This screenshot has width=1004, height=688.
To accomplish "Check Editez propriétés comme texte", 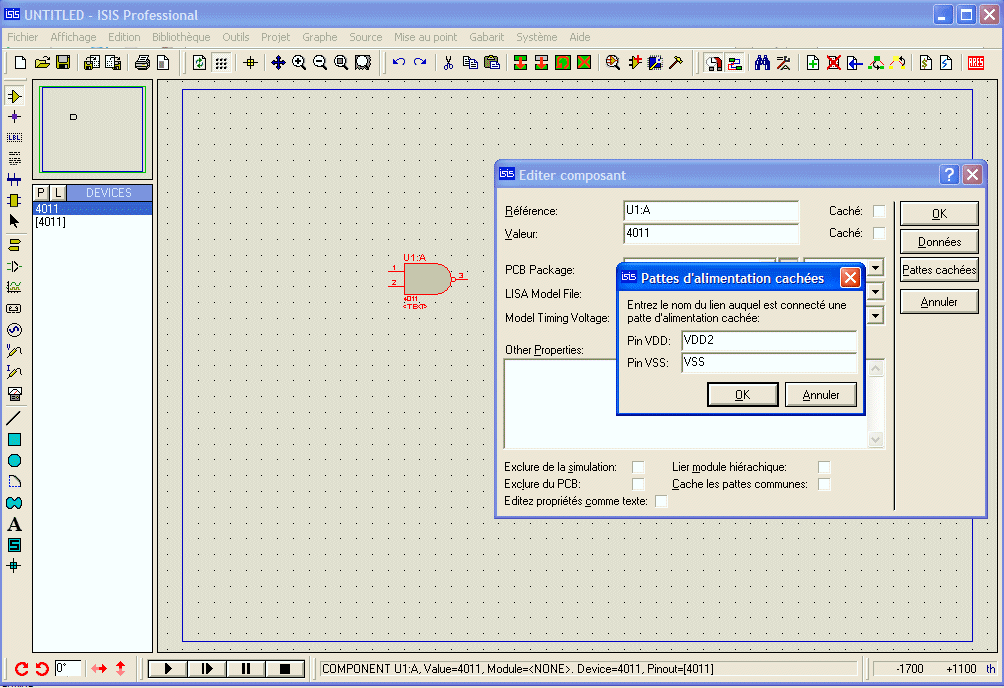I will click(x=661, y=501).
